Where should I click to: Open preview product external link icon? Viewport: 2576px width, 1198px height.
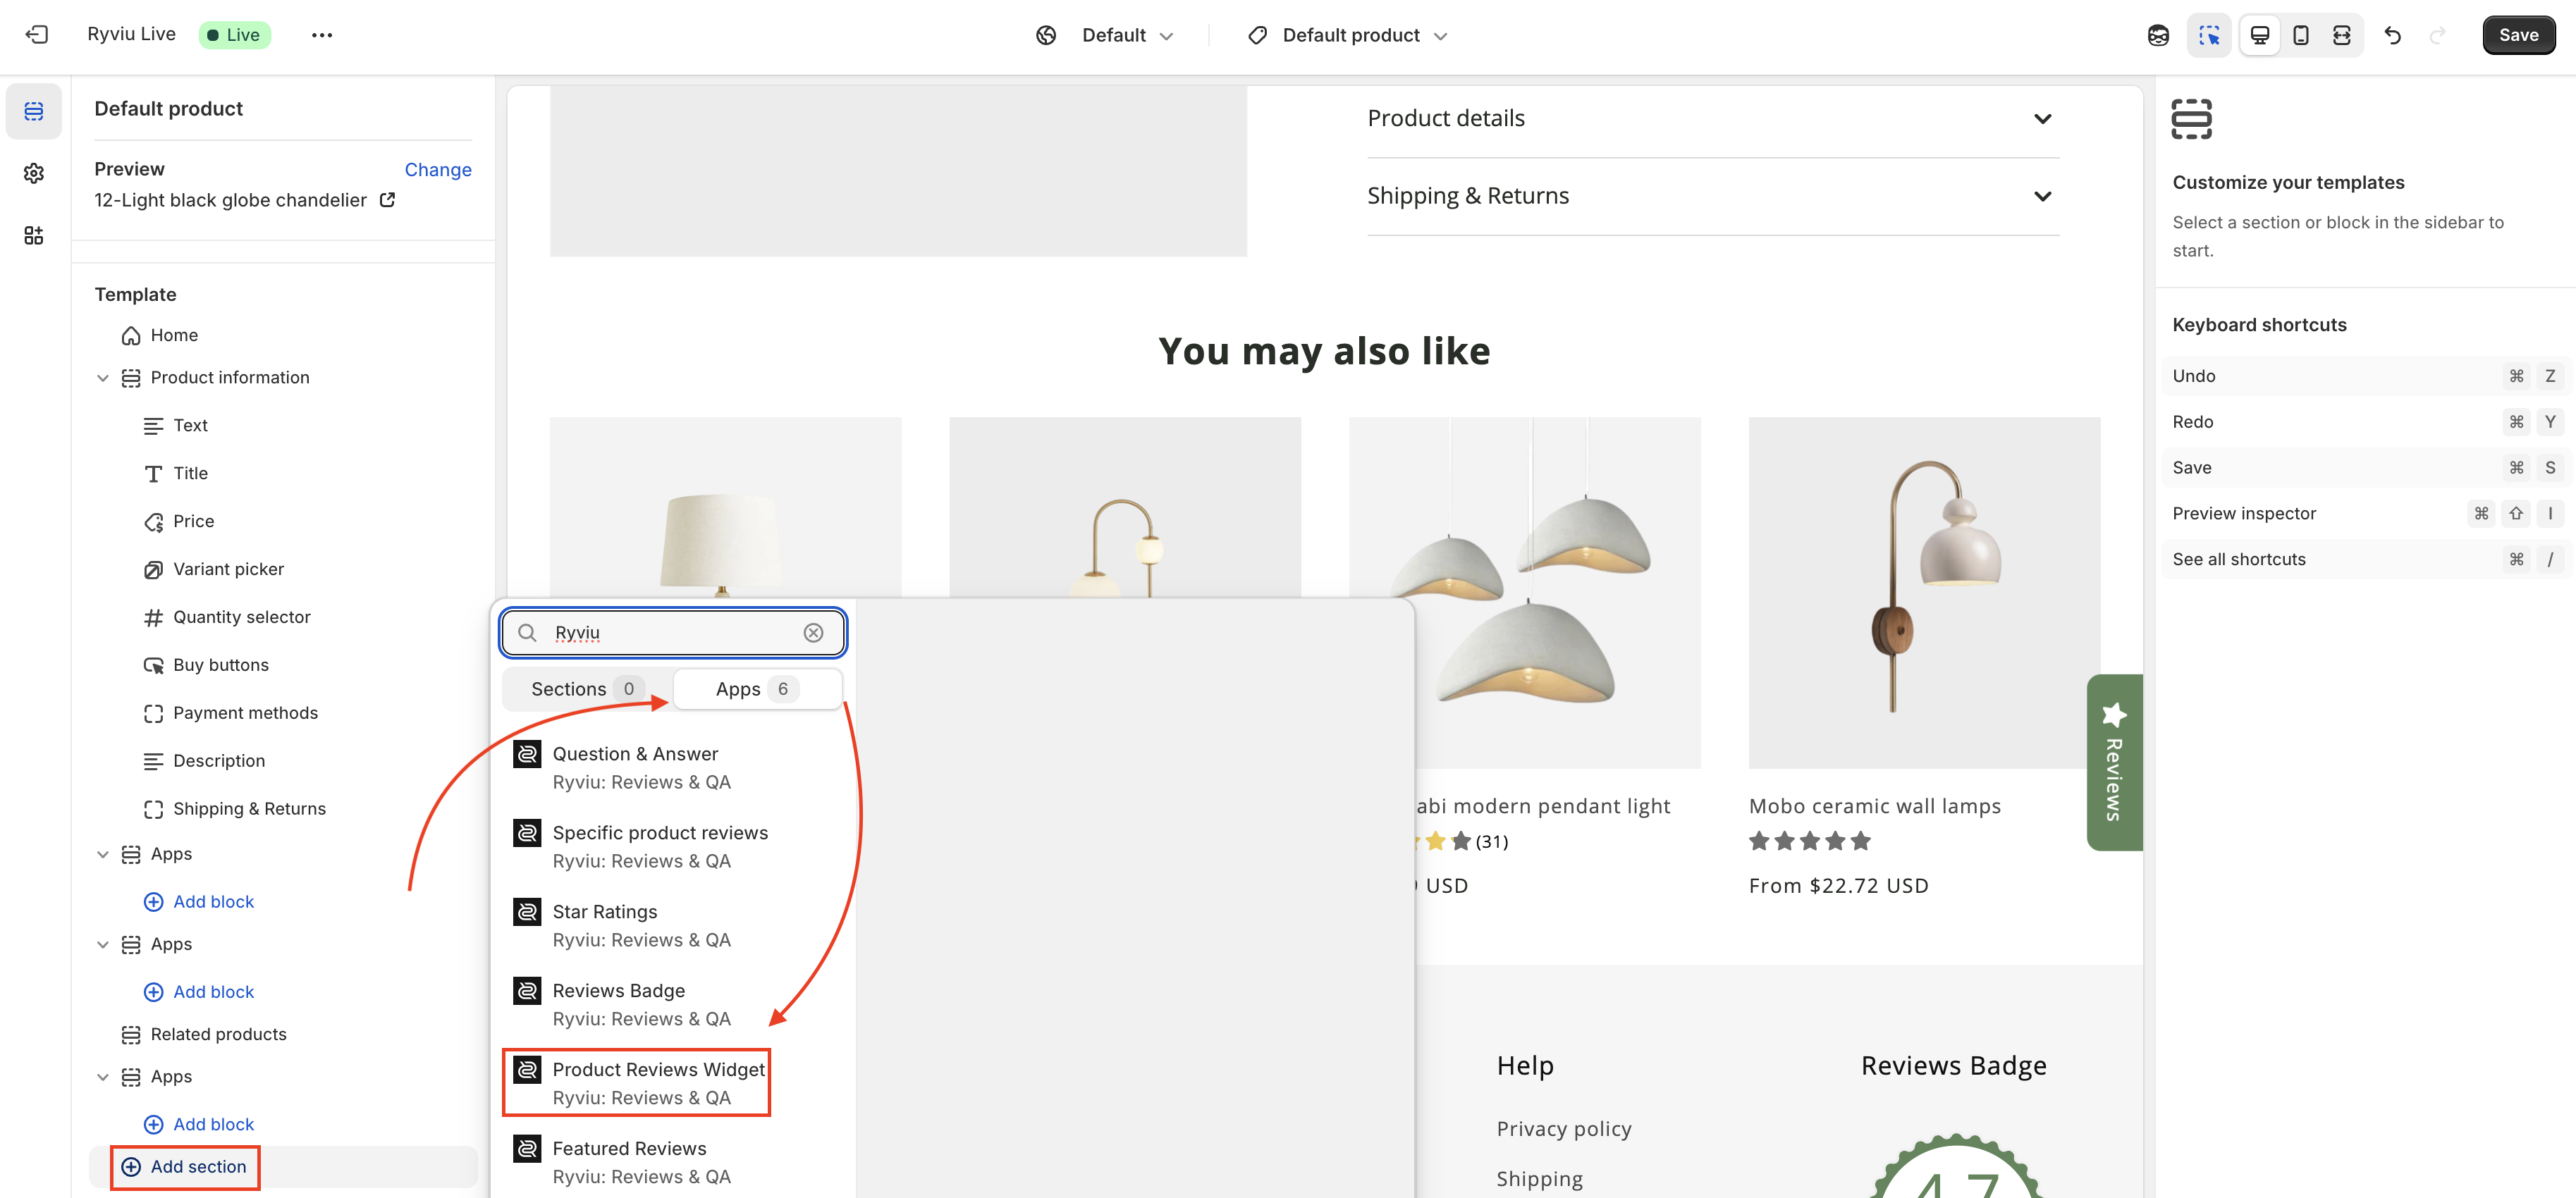(x=388, y=200)
